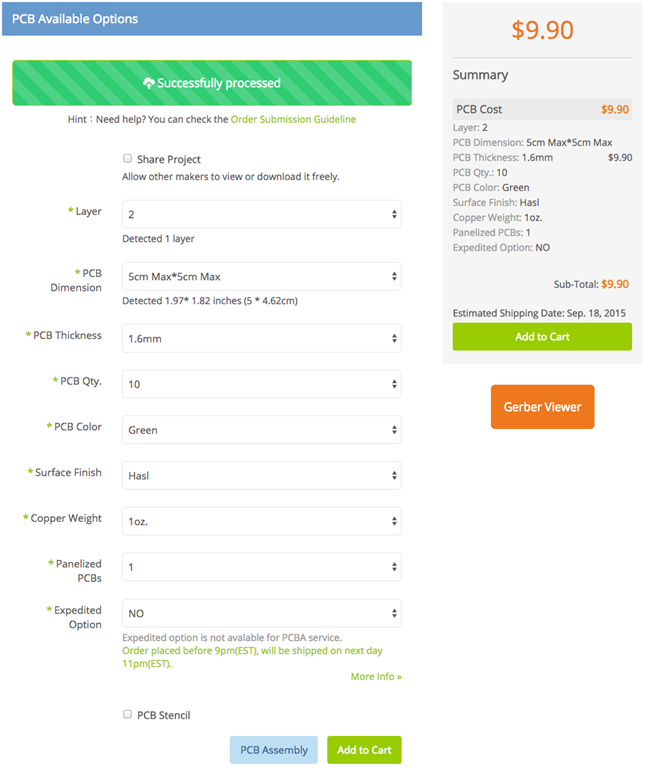Click the PCB Available Options header

[212, 19]
